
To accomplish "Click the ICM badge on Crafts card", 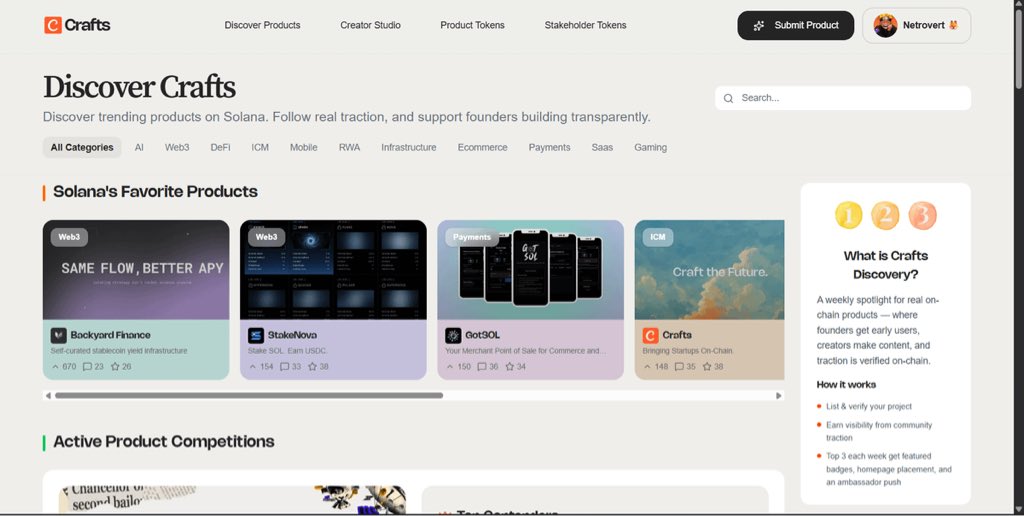I will click(x=658, y=237).
